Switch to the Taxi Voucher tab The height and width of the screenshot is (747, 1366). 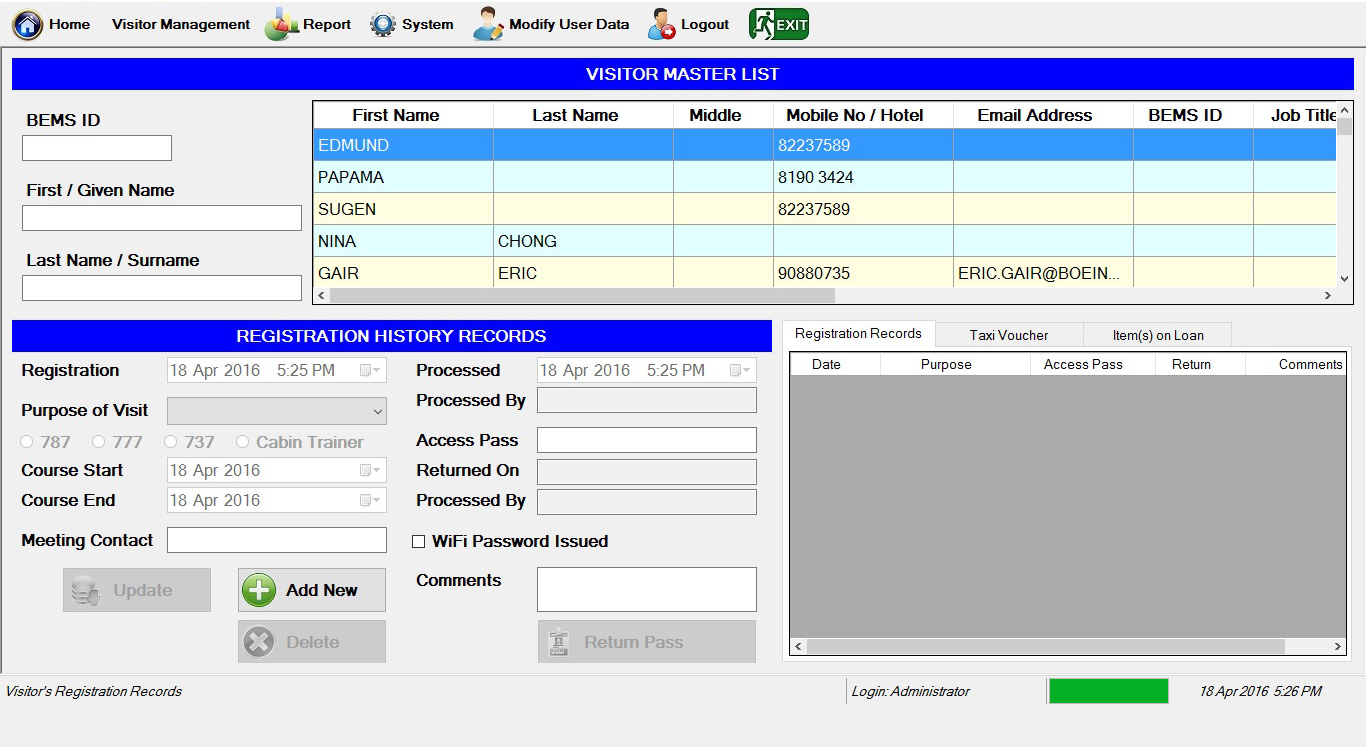coord(1008,334)
